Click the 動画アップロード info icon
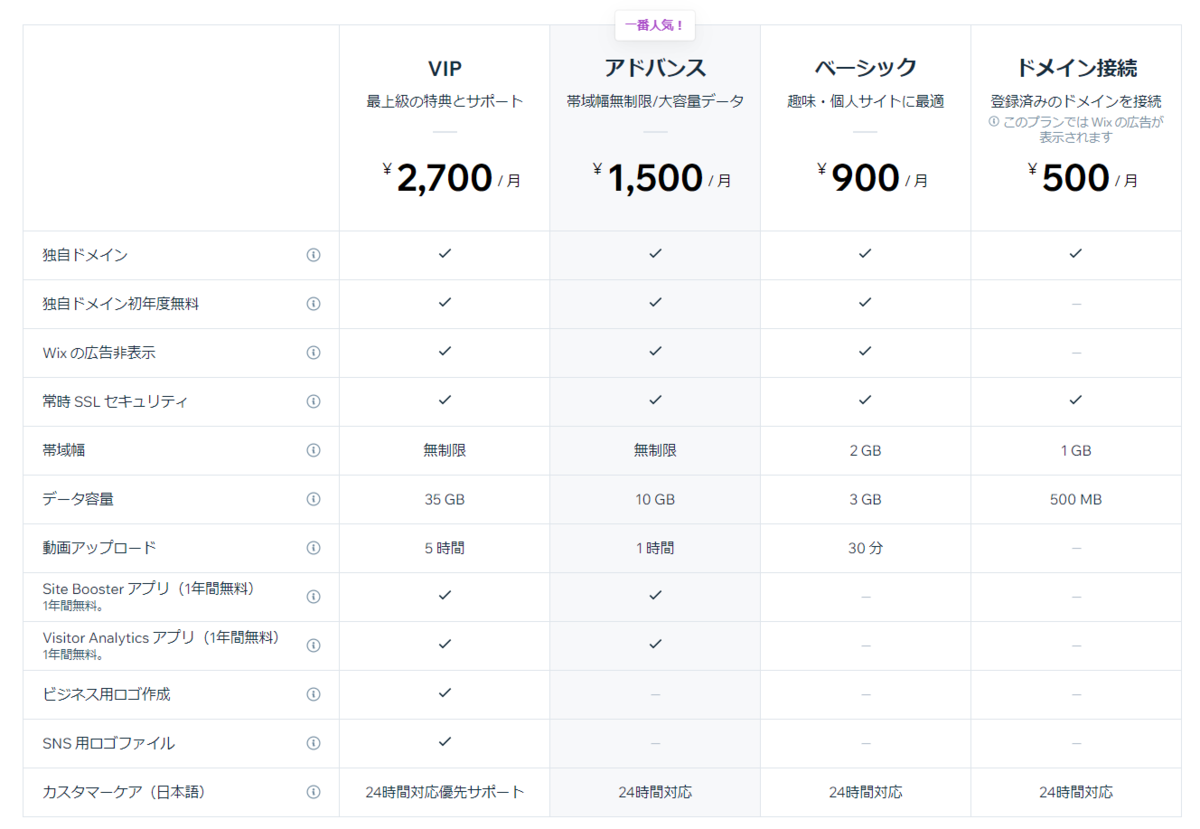This screenshot has height=829, width=1200. click(x=313, y=548)
